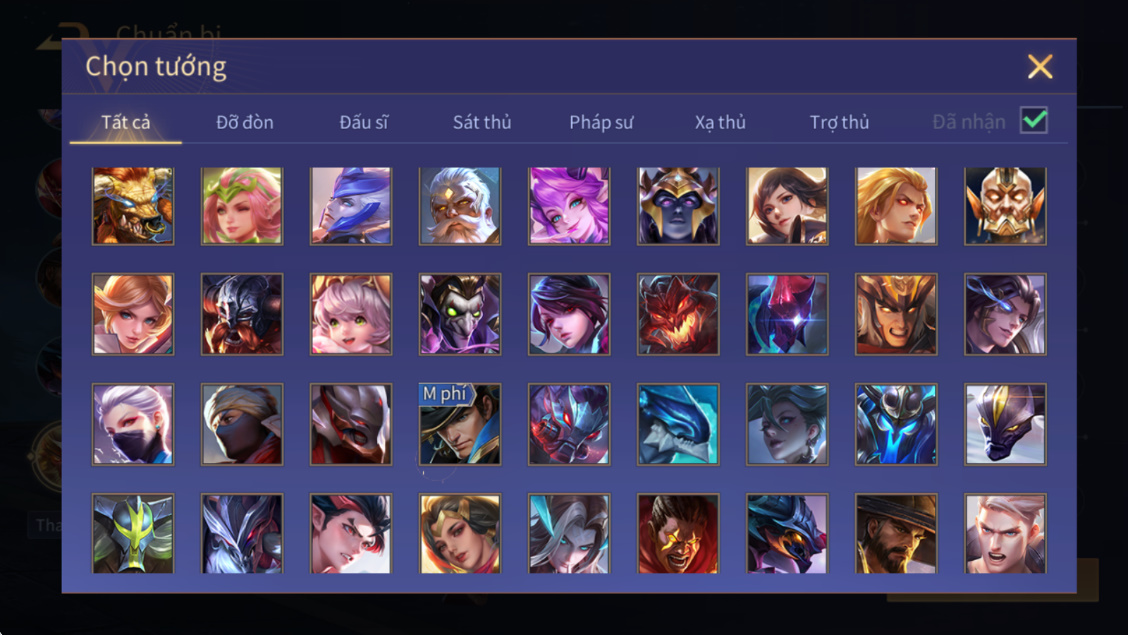Pick the white-haired masked ninja hero
This screenshot has height=635, width=1128.
(x=133, y=424)
